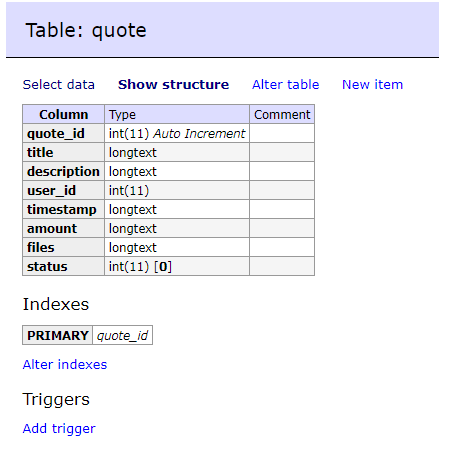Open the Alter indexes link
This screenshot has height=467, width=449.
point(65,365)
